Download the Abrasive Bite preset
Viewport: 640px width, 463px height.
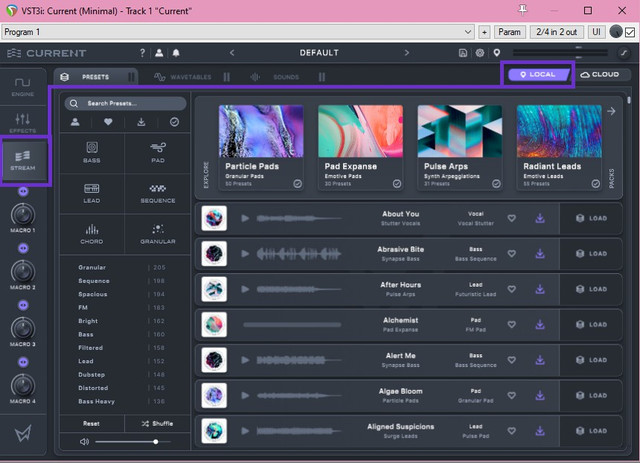coord(540,254)
